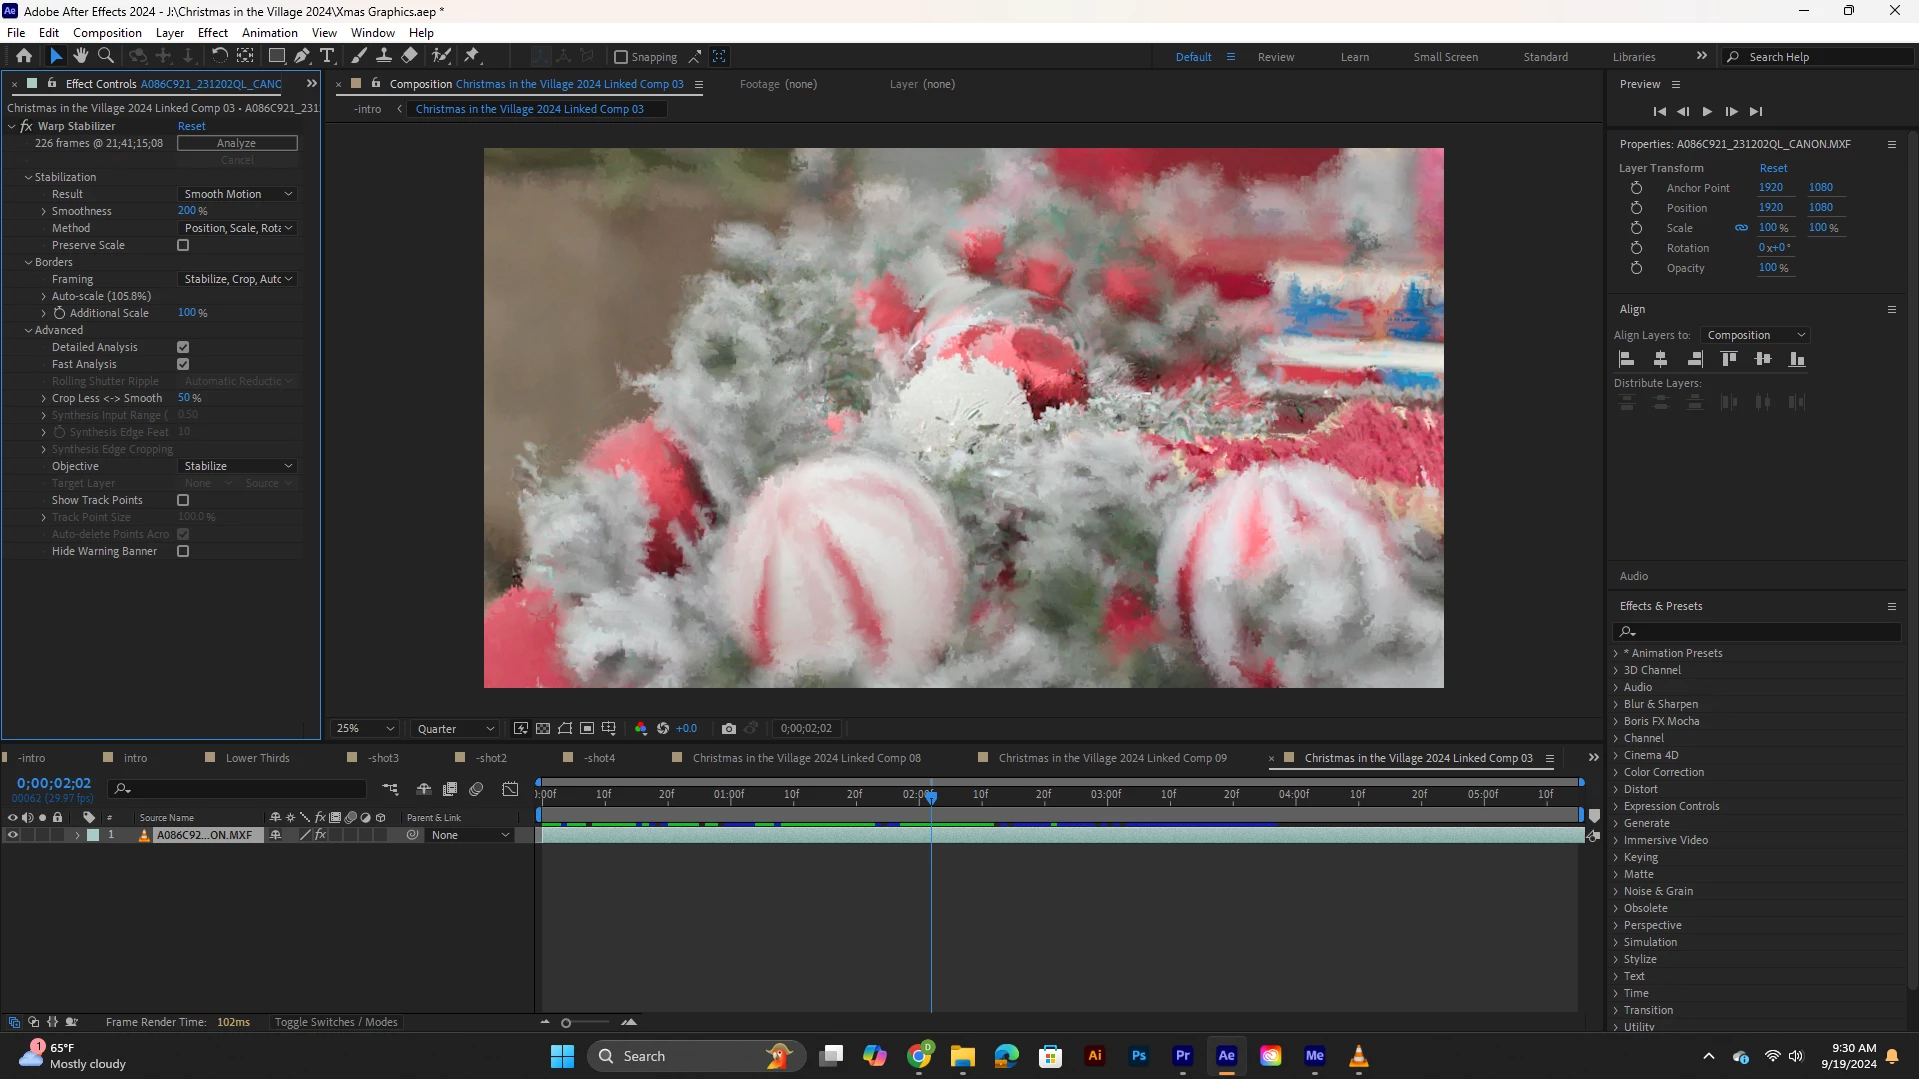Image resolution: width=1919 pixels, height=1079 pixels.
Task: Select the Zoom tool
Action: coord(106,56)
